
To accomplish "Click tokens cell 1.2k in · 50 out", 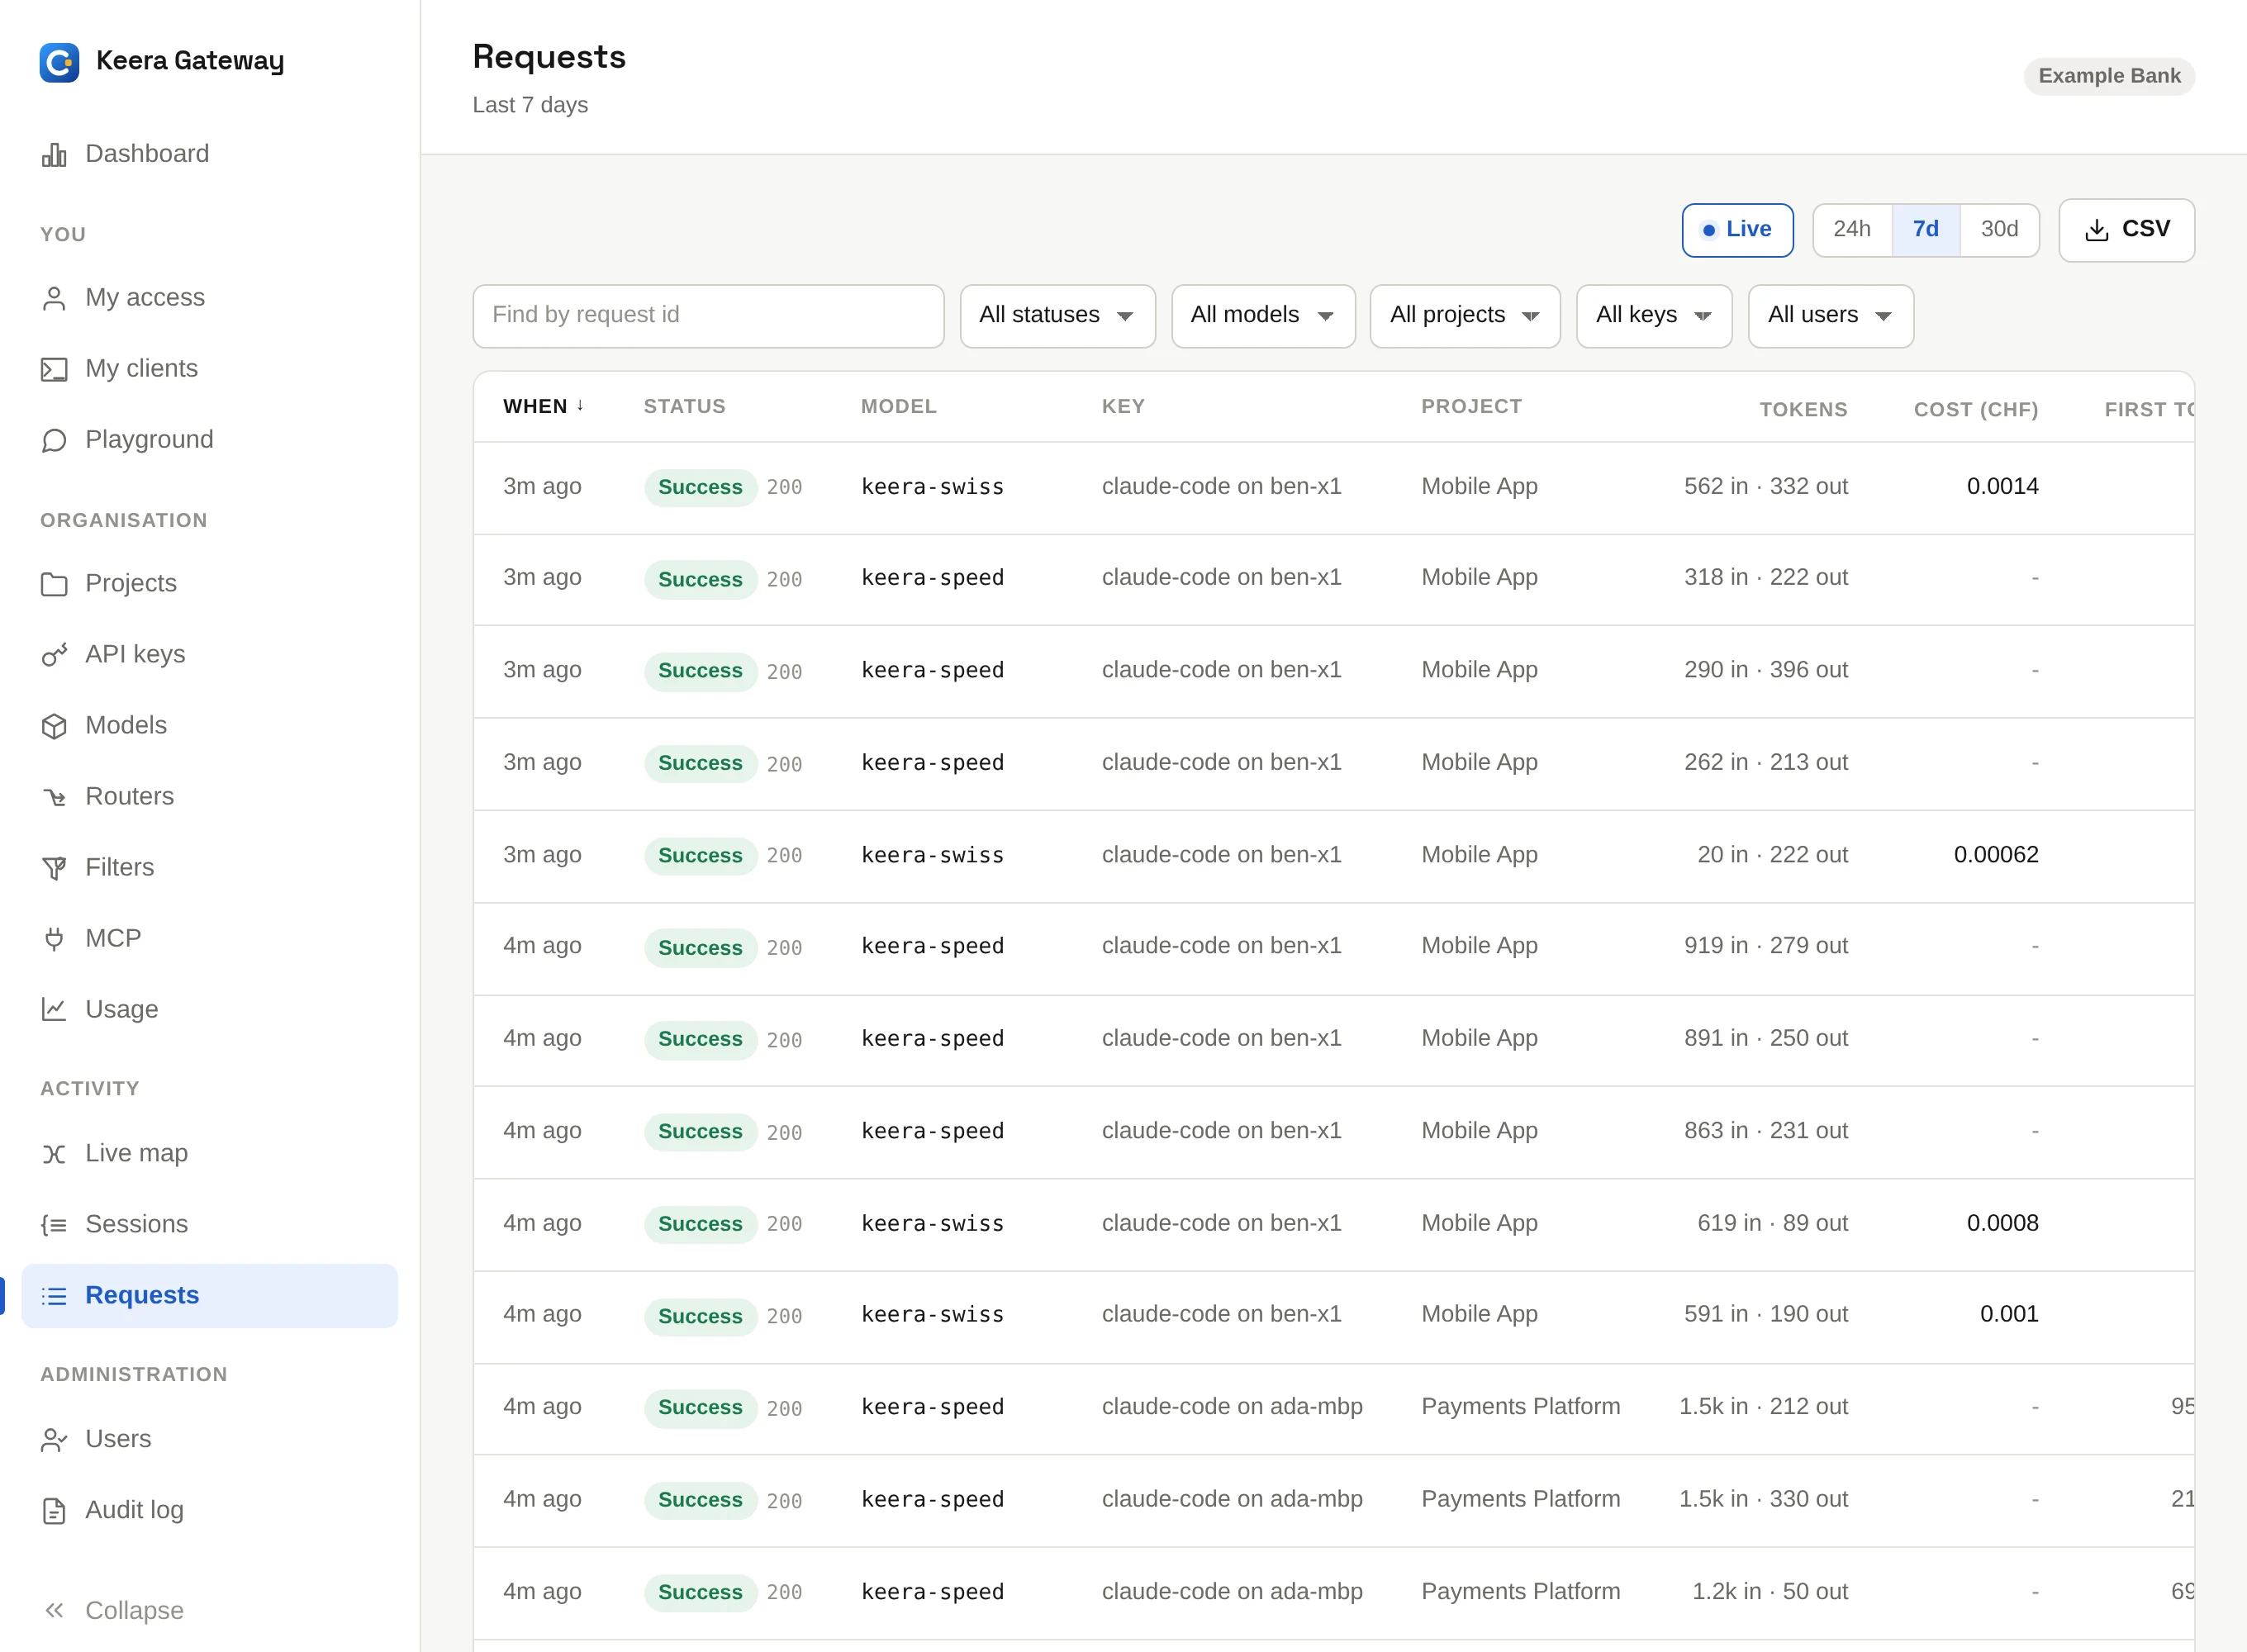I will pos(1769,1592).
